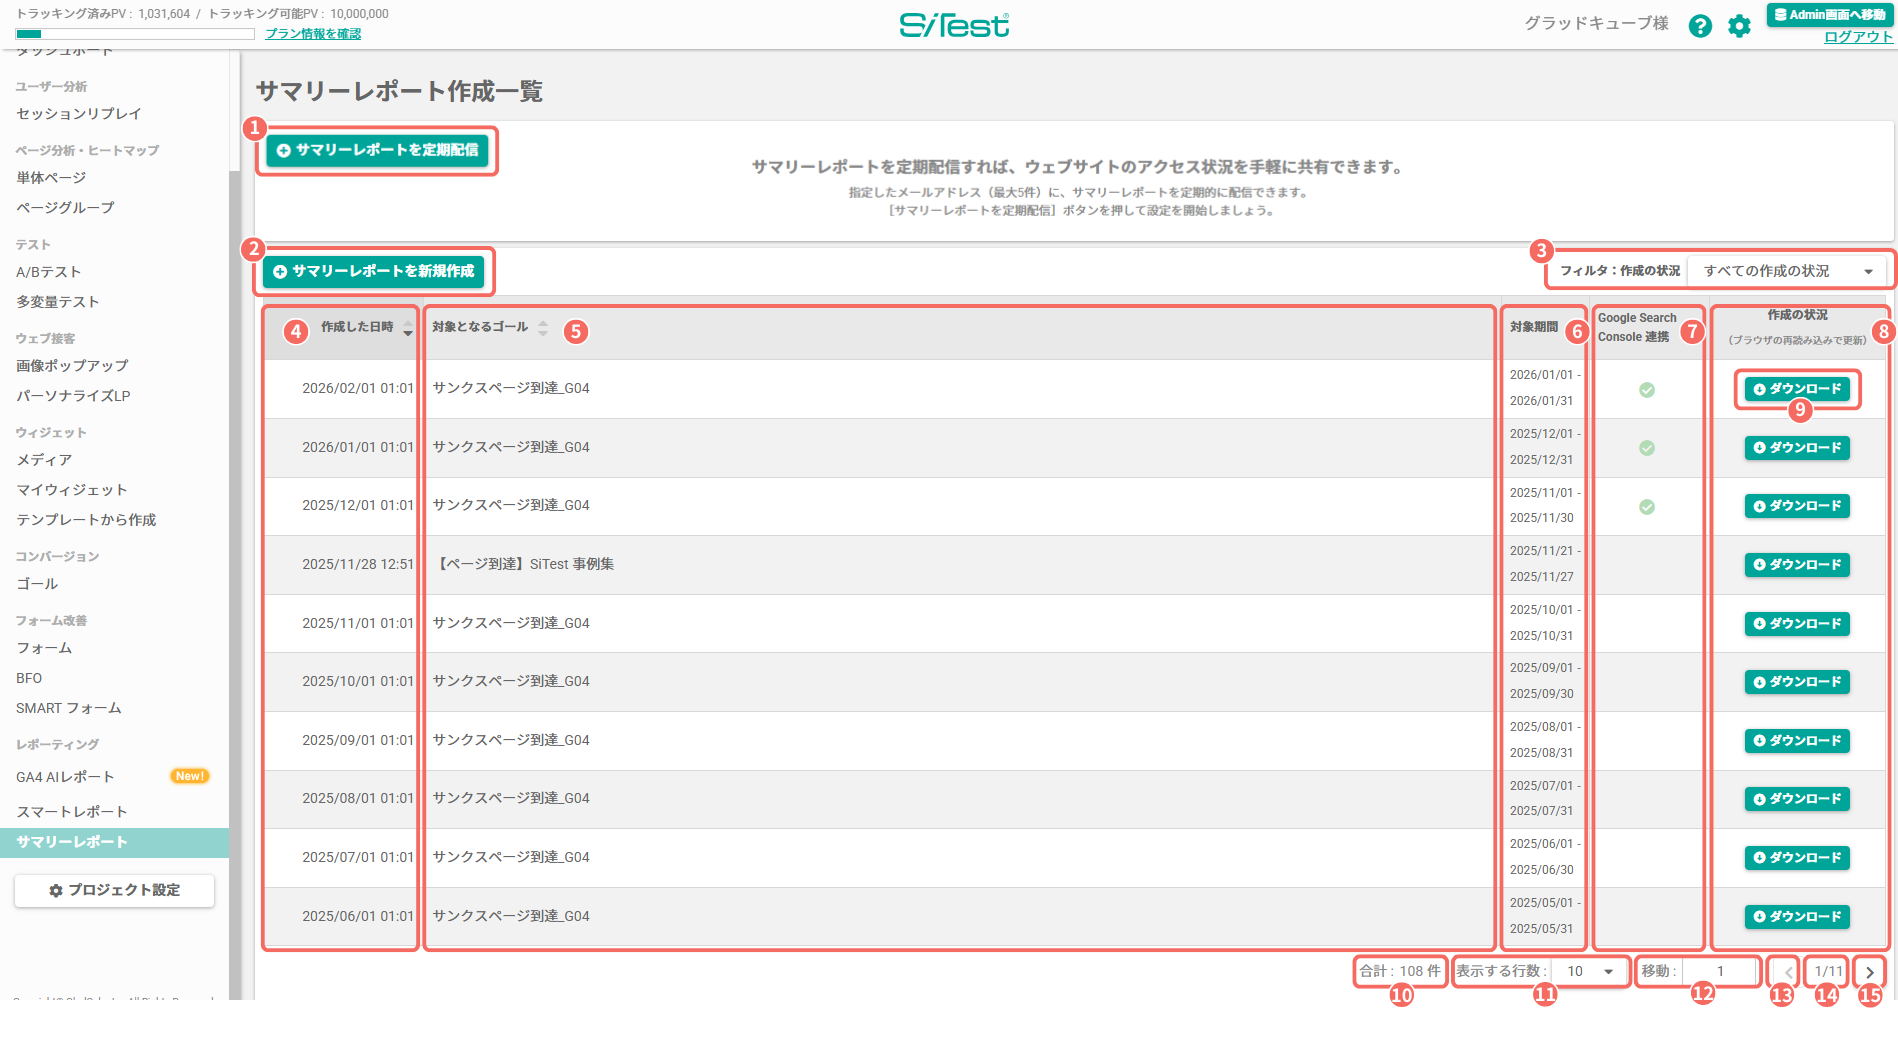The image size is (1898, 1050).
Task: Open 画像ポップアップ in sidebar
Action: 72,366
